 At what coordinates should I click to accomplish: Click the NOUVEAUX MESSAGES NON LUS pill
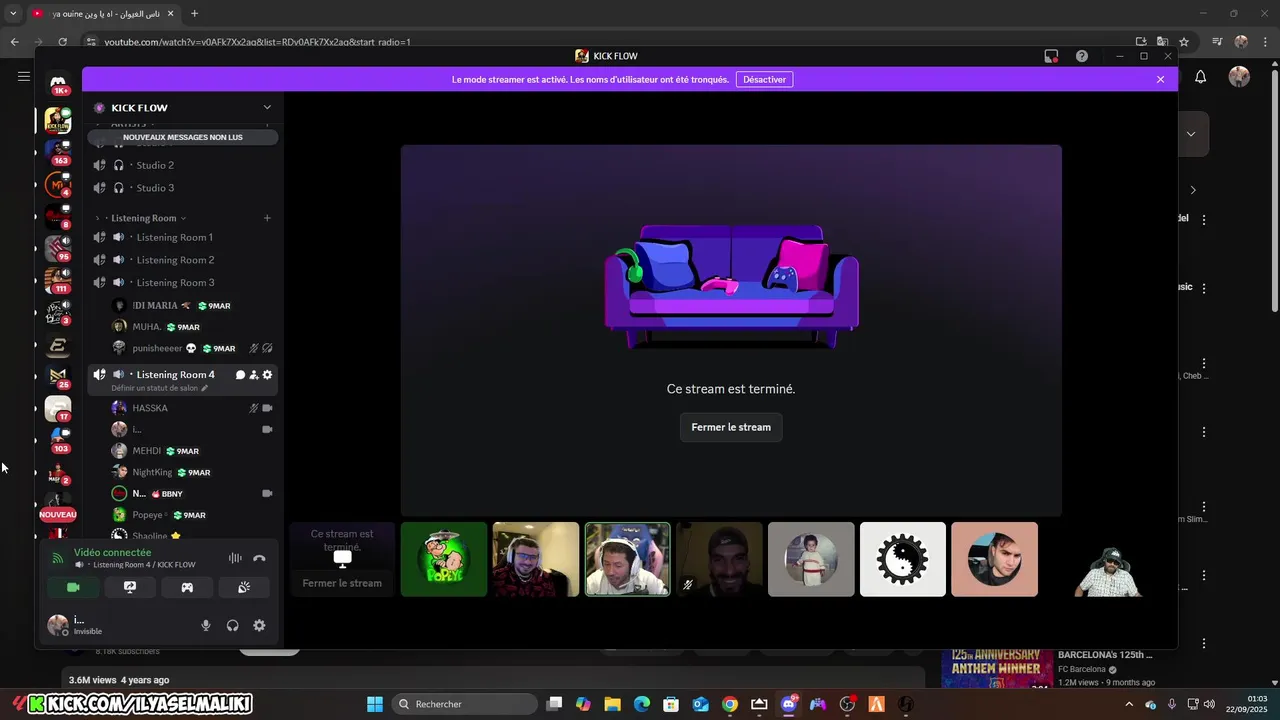[x=183, y=137]
